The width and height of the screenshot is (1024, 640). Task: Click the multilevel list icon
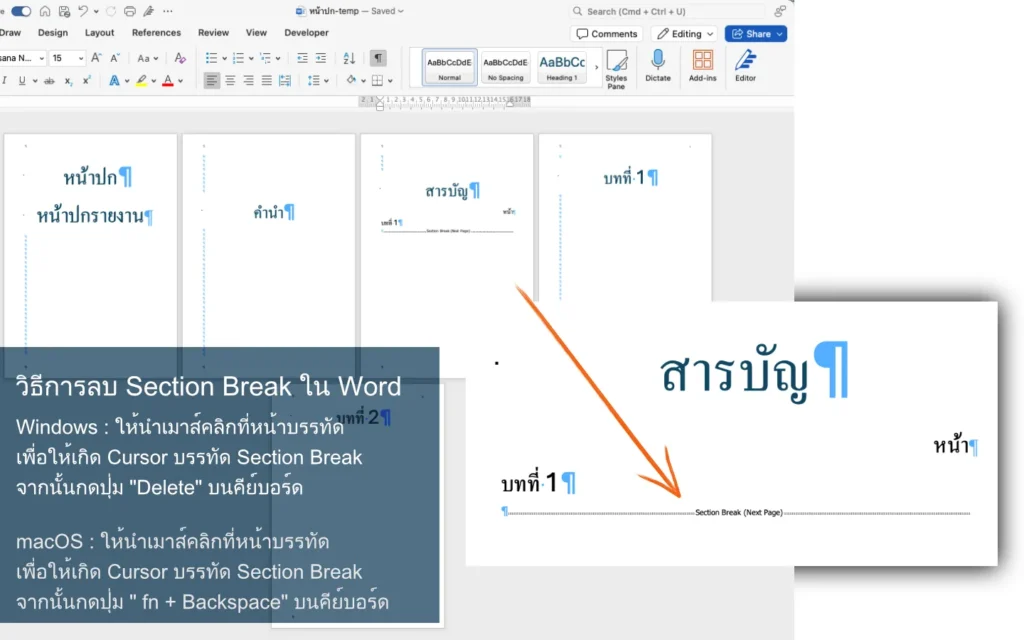click(265, 58)
